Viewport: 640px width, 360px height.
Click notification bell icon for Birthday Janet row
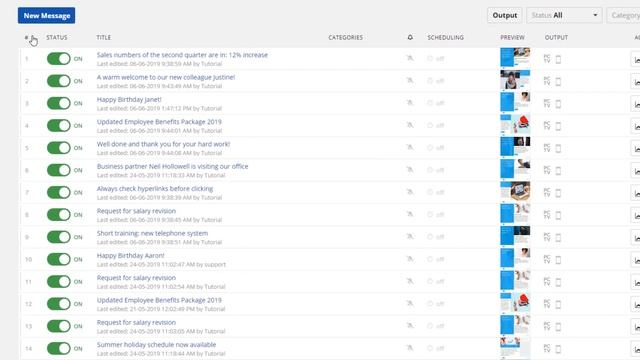point(410,102)
